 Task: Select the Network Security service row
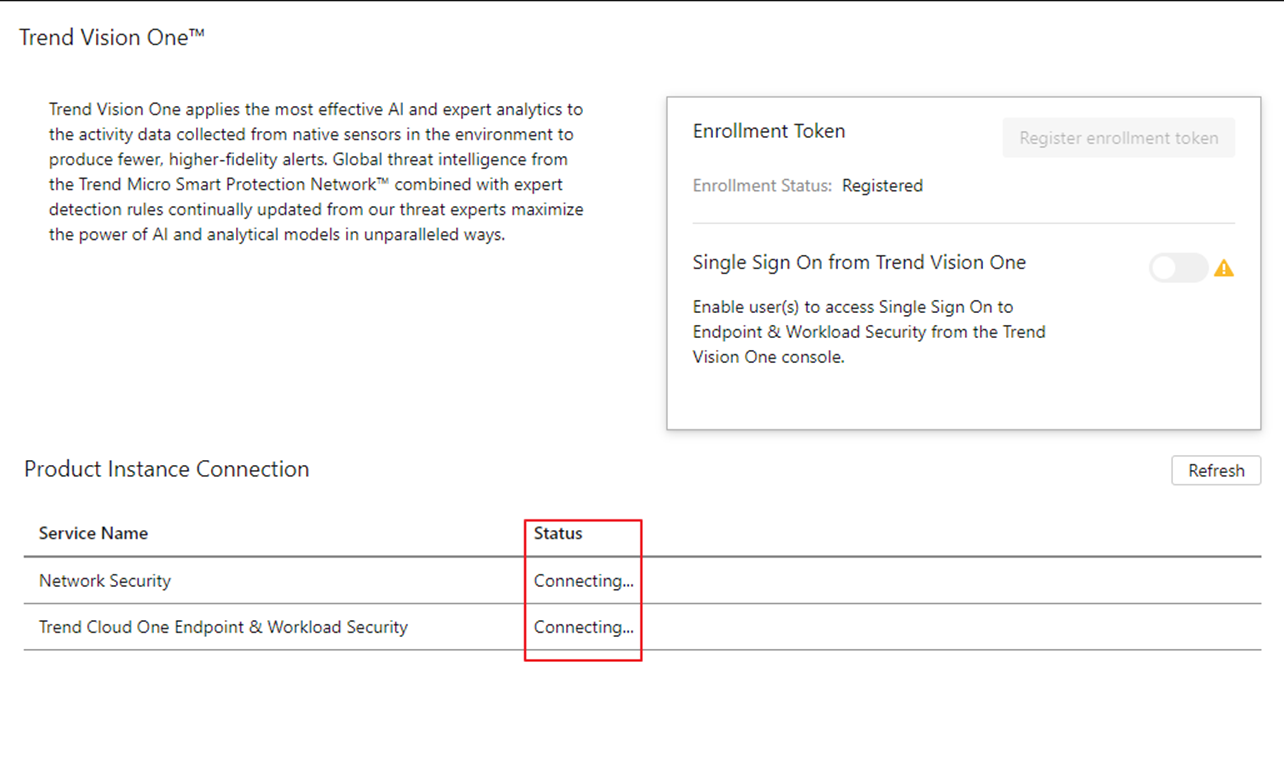pyautogui.click(x=105, y=580)
